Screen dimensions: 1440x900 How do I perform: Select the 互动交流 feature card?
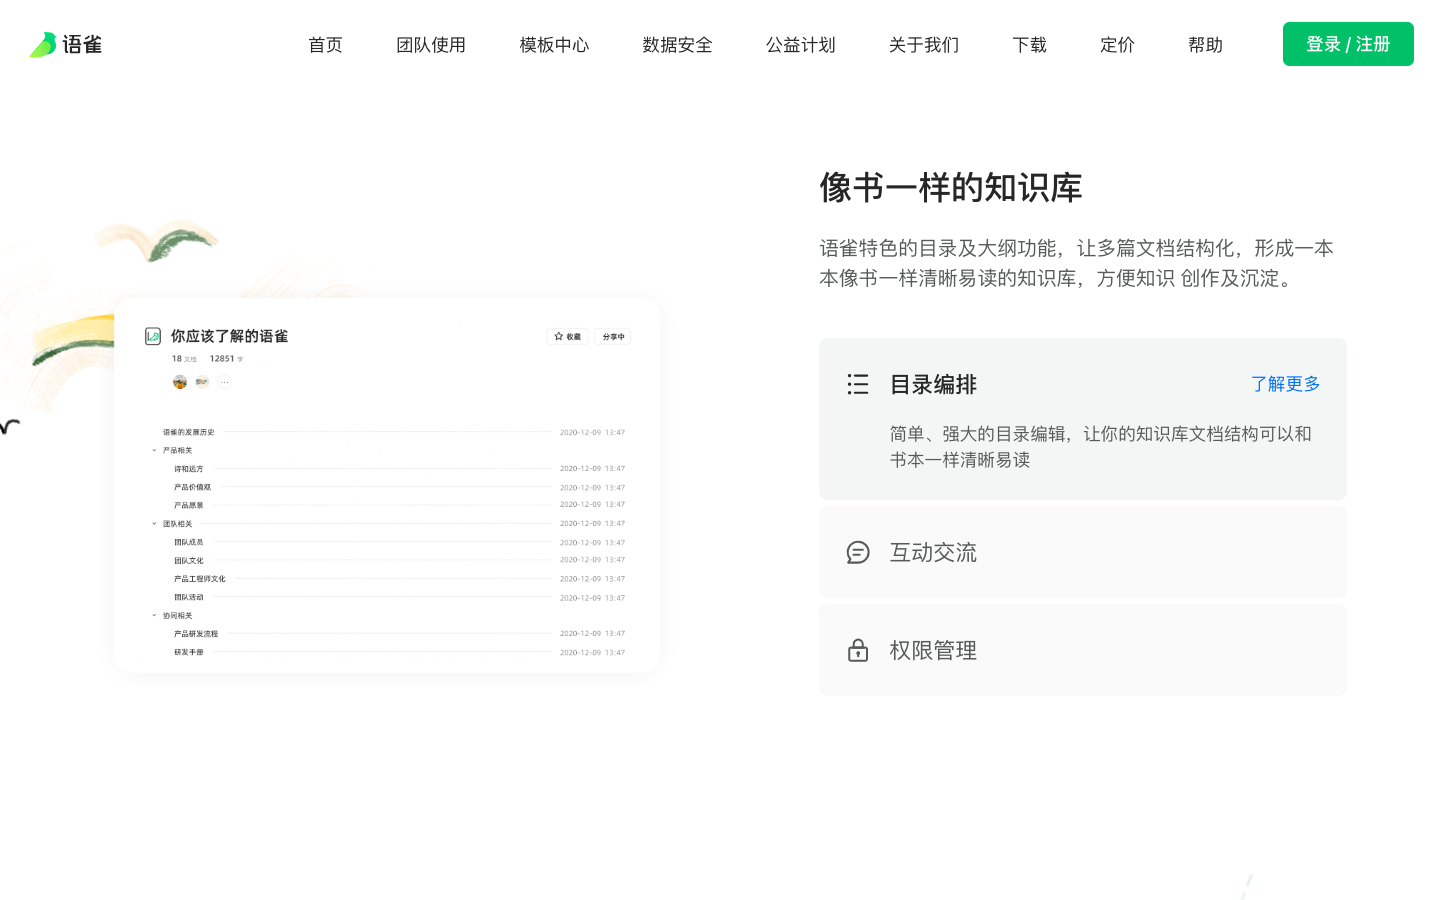[x=1082, y=552]
